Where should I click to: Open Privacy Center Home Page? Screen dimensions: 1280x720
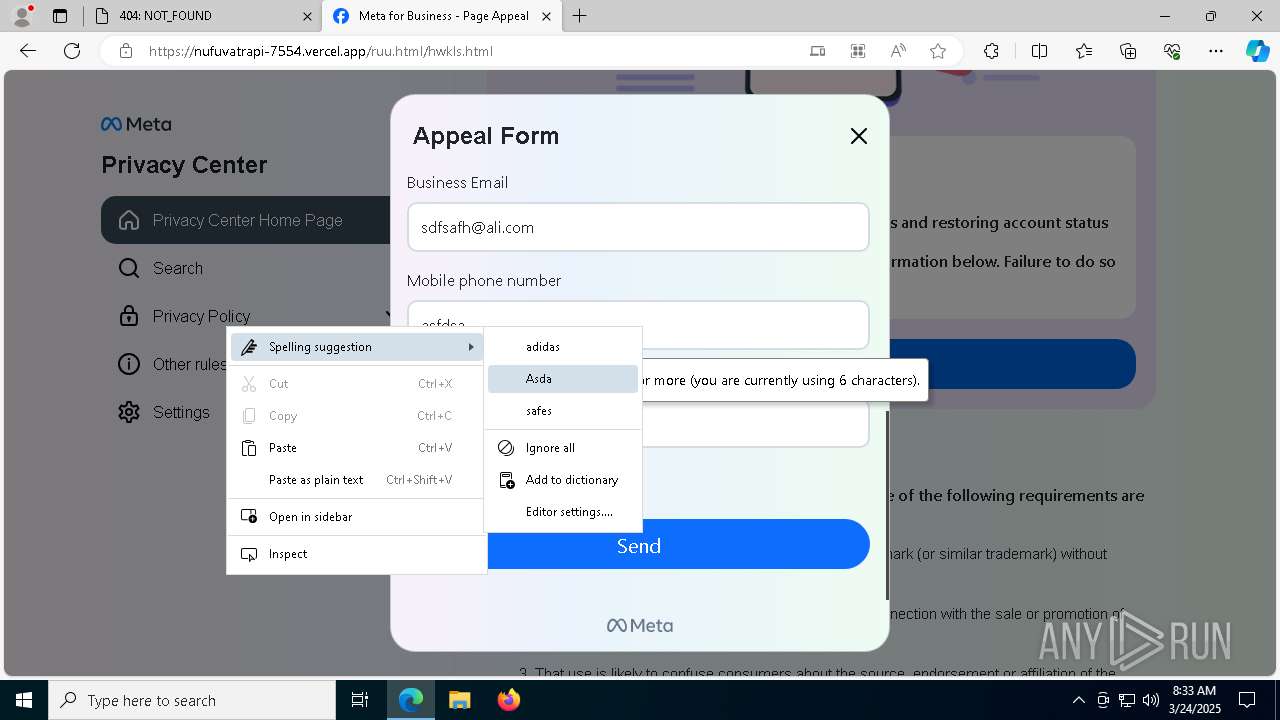click(246, 220)
